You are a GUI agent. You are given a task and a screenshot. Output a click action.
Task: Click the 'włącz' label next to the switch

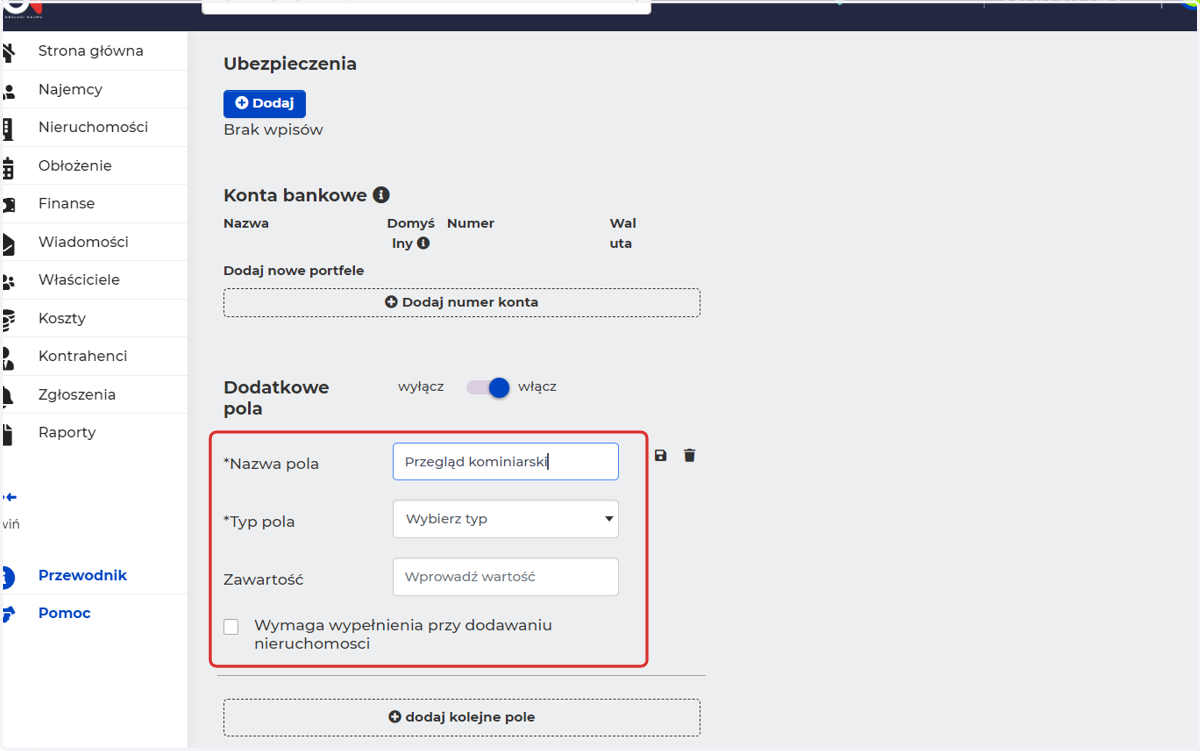[537, 386]
